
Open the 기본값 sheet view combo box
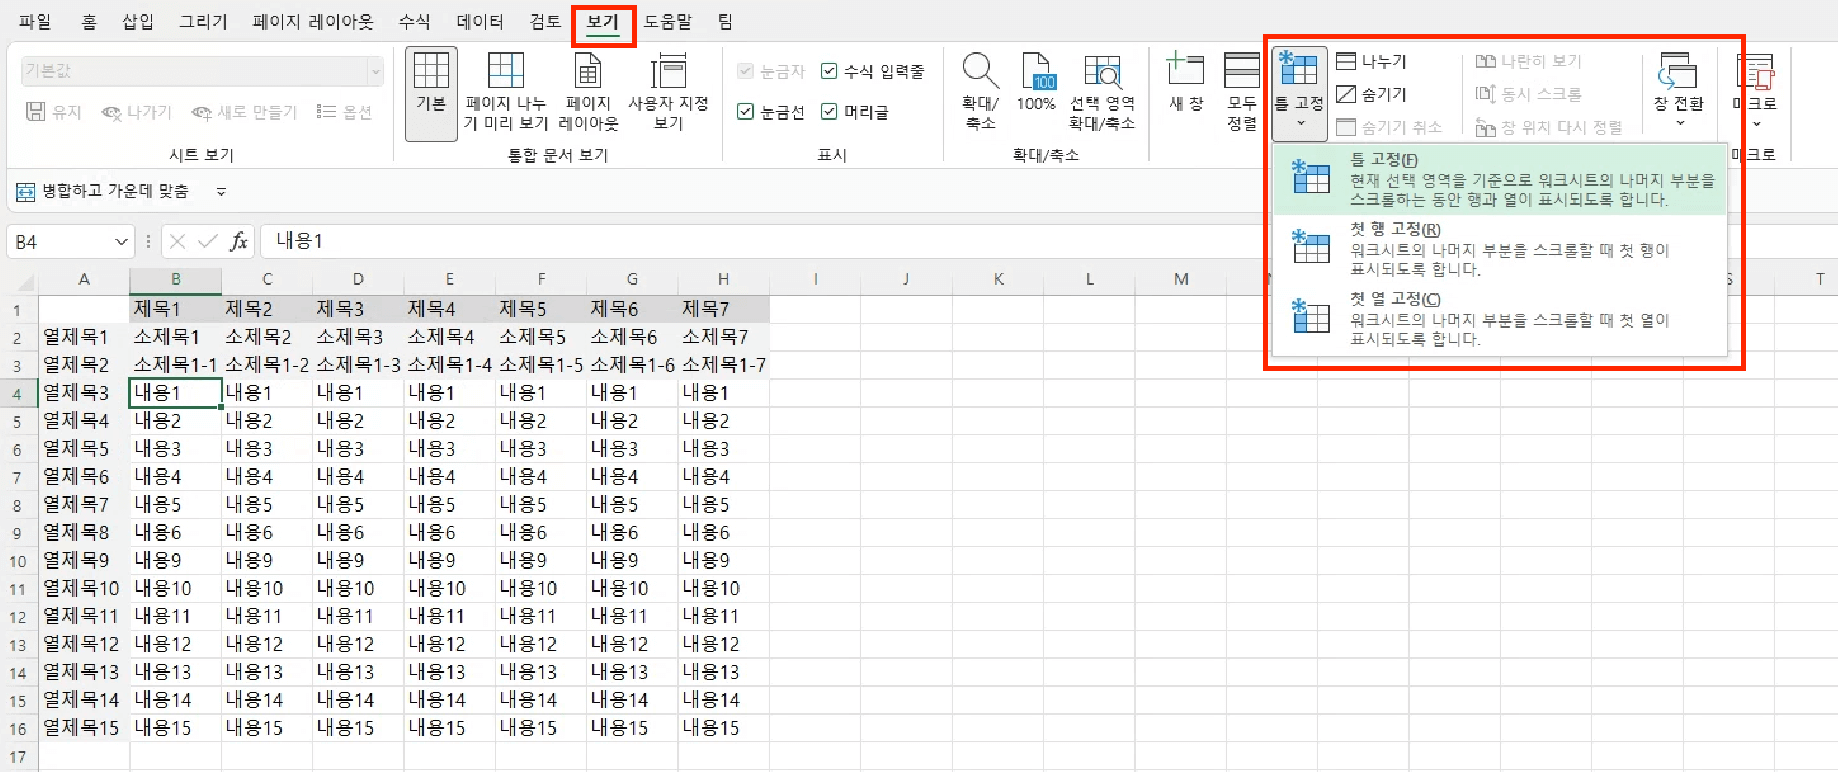(202, 71)
